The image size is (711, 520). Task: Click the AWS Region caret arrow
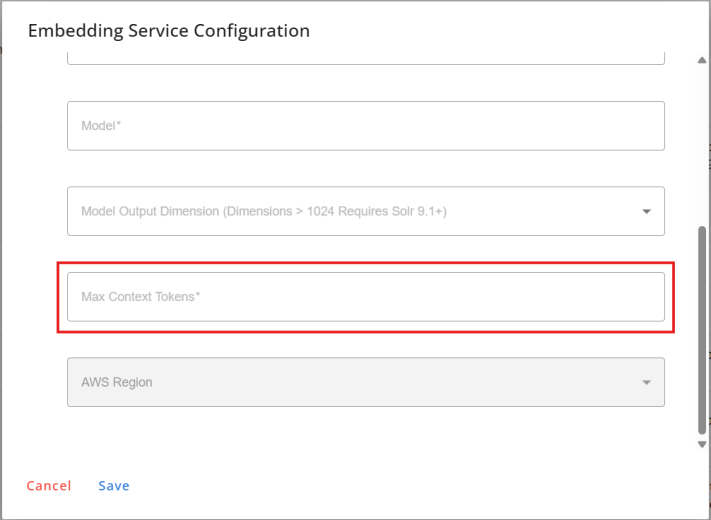tap(646, 383)
